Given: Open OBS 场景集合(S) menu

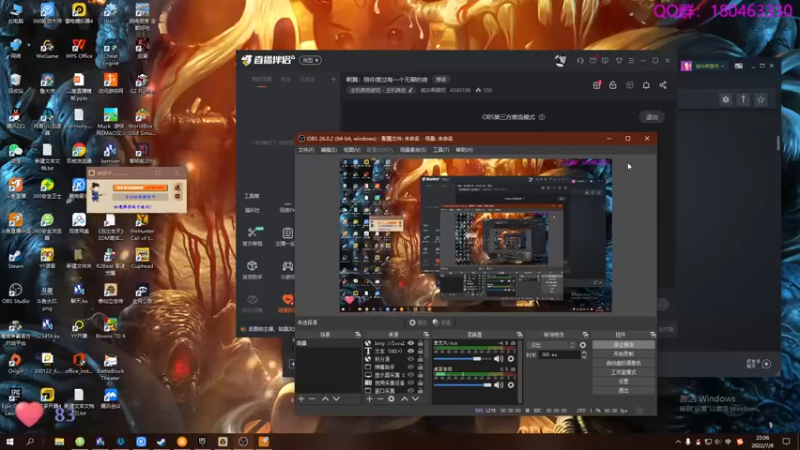Looking at the screenshot, I should point(413,150).
